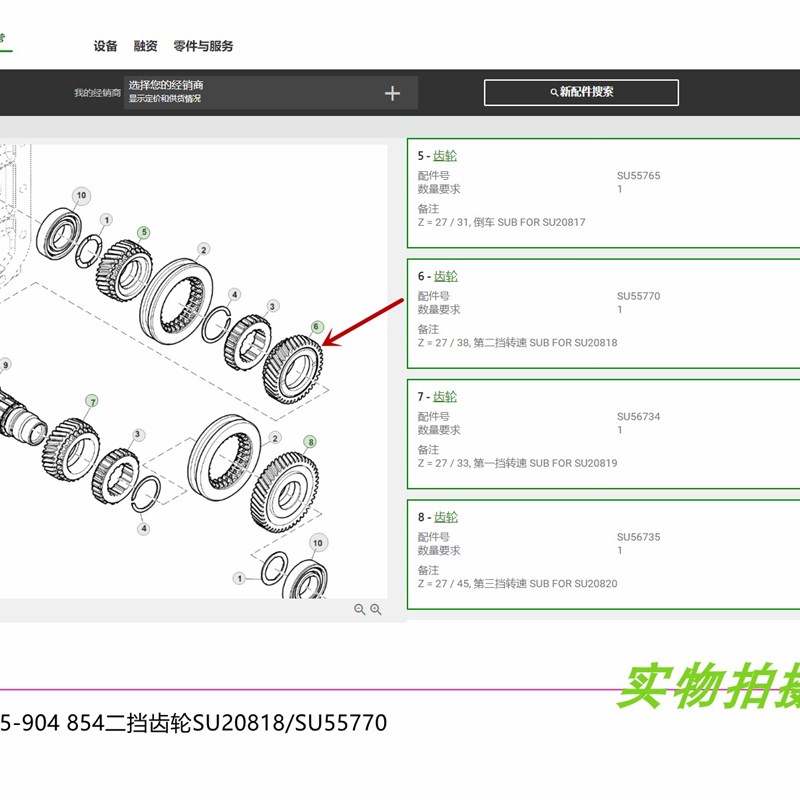Click the plus icon next to 选择您的经销商

(x=391, y=93)
